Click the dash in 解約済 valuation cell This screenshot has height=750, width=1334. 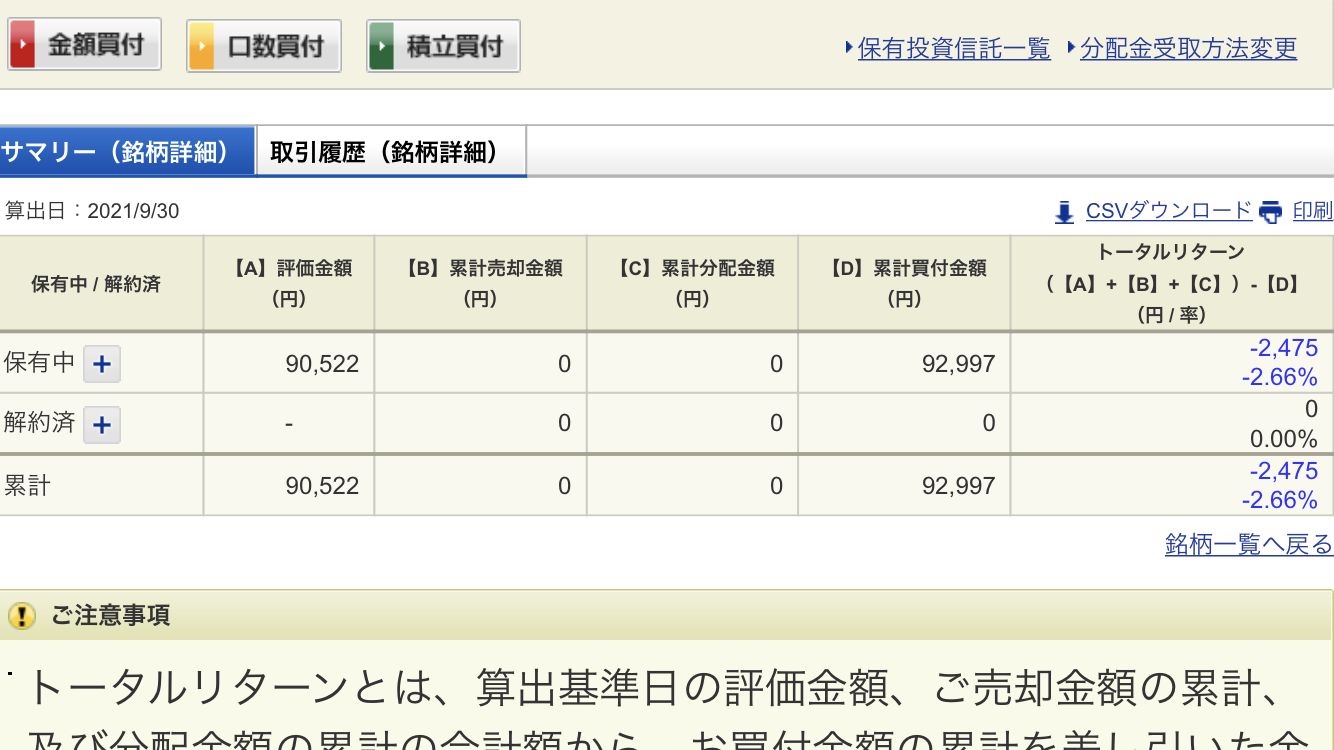[289, 425]
